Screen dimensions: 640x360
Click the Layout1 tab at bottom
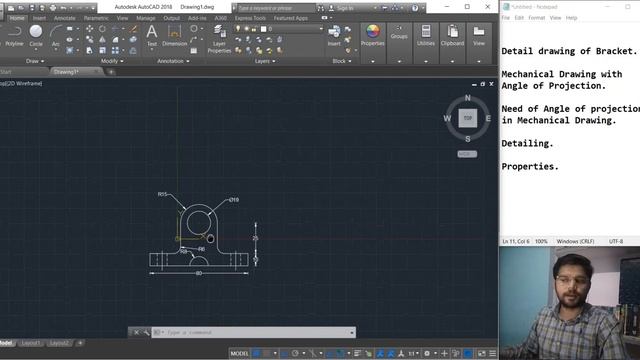31,343
